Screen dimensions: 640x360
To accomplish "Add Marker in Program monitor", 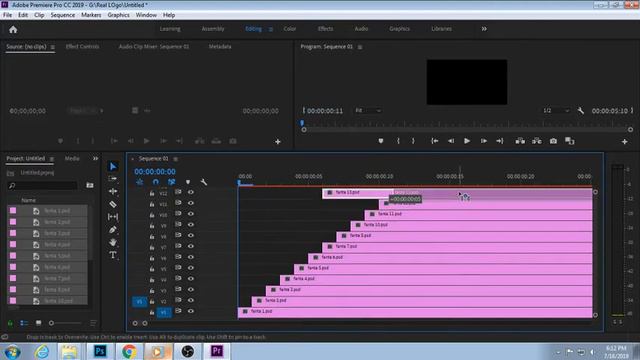I will pos(381,141).
